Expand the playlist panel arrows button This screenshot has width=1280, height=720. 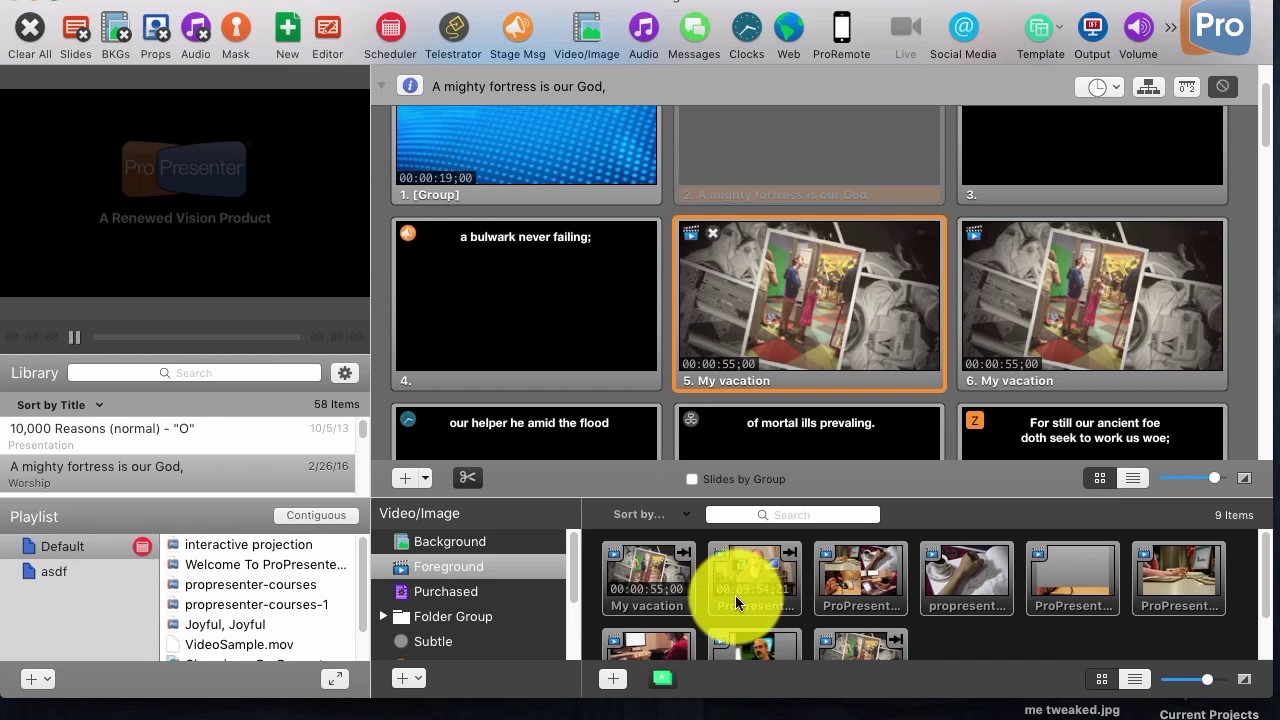[x=335, y=679]
